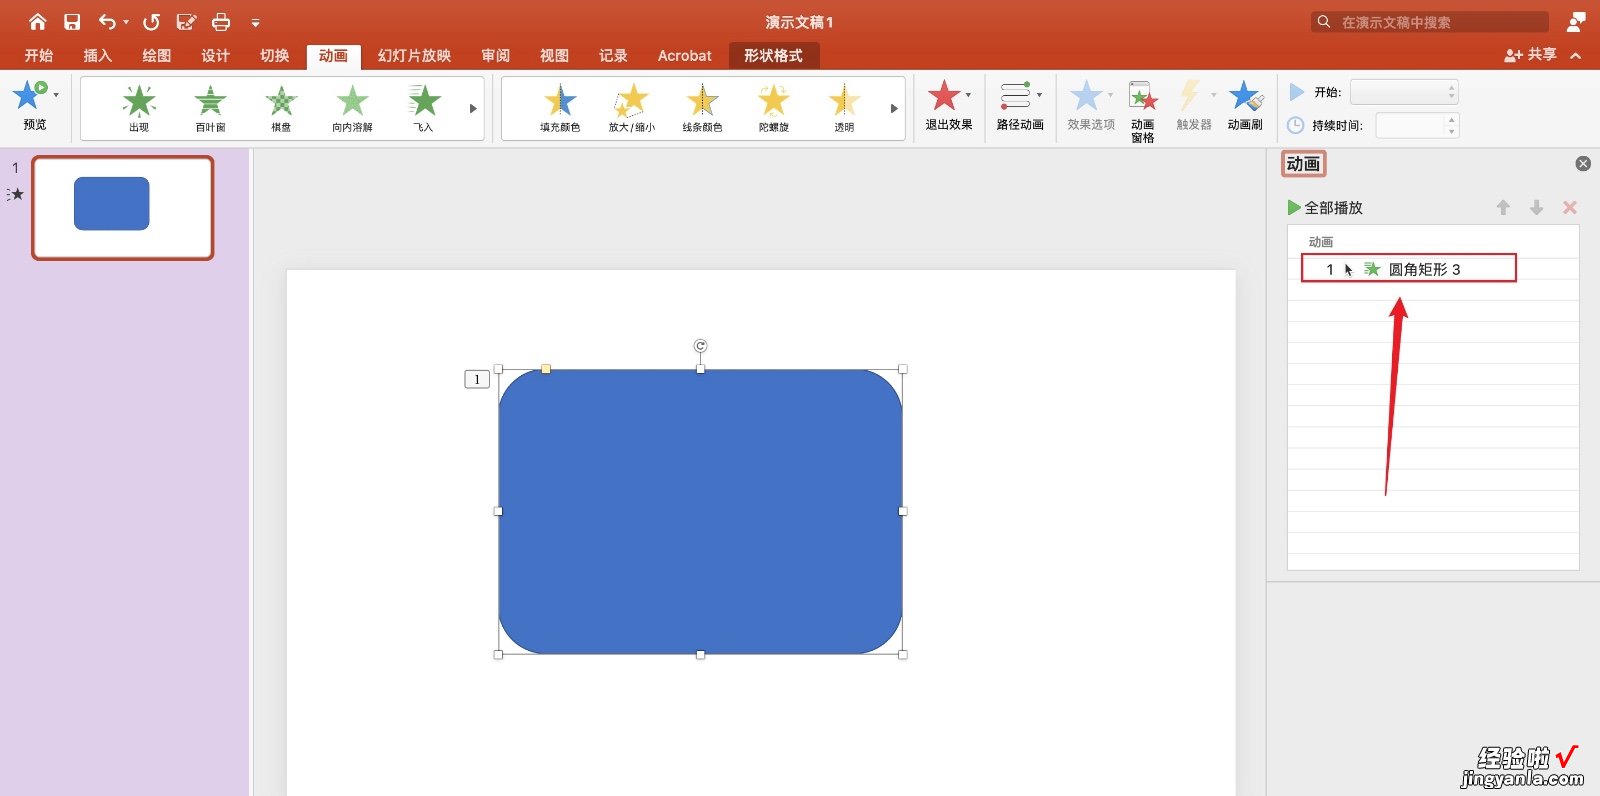Go to the 切换 tab
This screenshot has height=796, width=1600.
tap(275, 56)
